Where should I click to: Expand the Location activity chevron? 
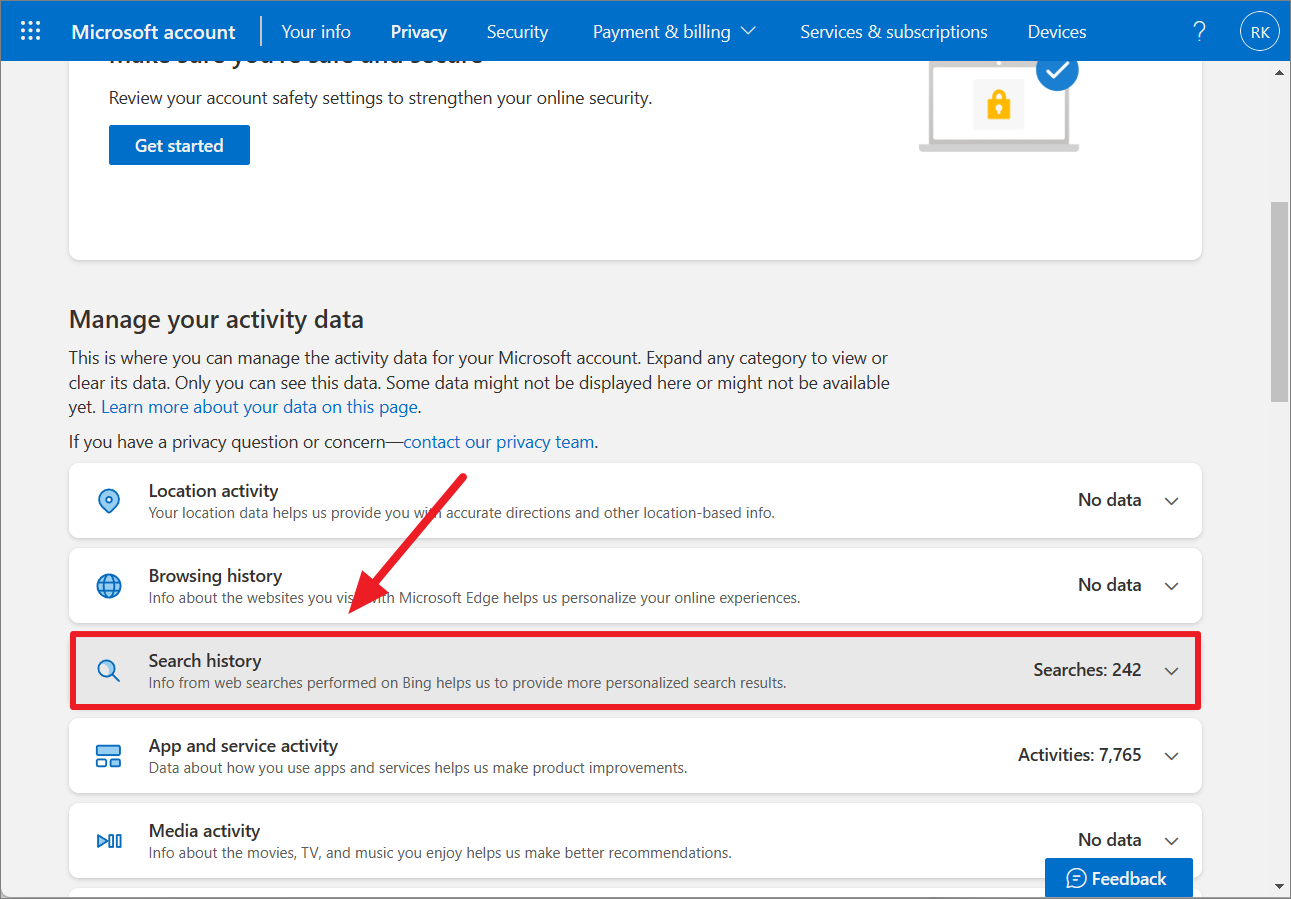point(1172,501)
